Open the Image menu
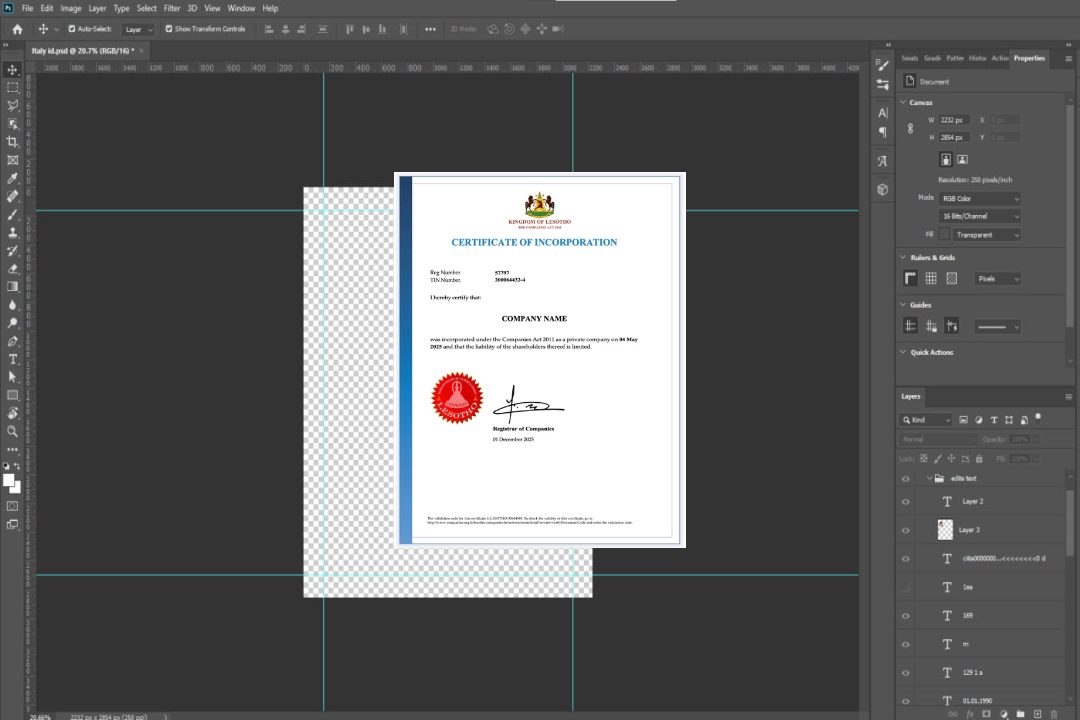Image resolution: width=1080 pixels, height=720 pixels. (71, 8)
